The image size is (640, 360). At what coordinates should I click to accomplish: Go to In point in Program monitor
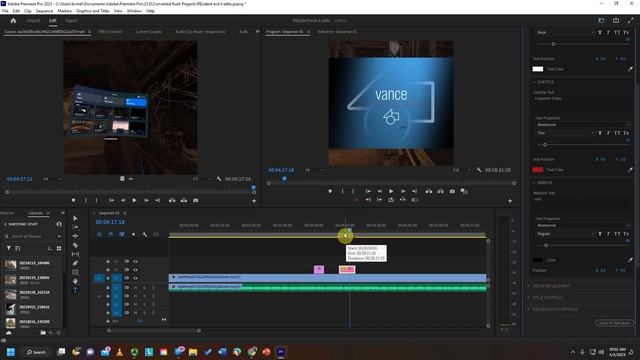[368, 191]
